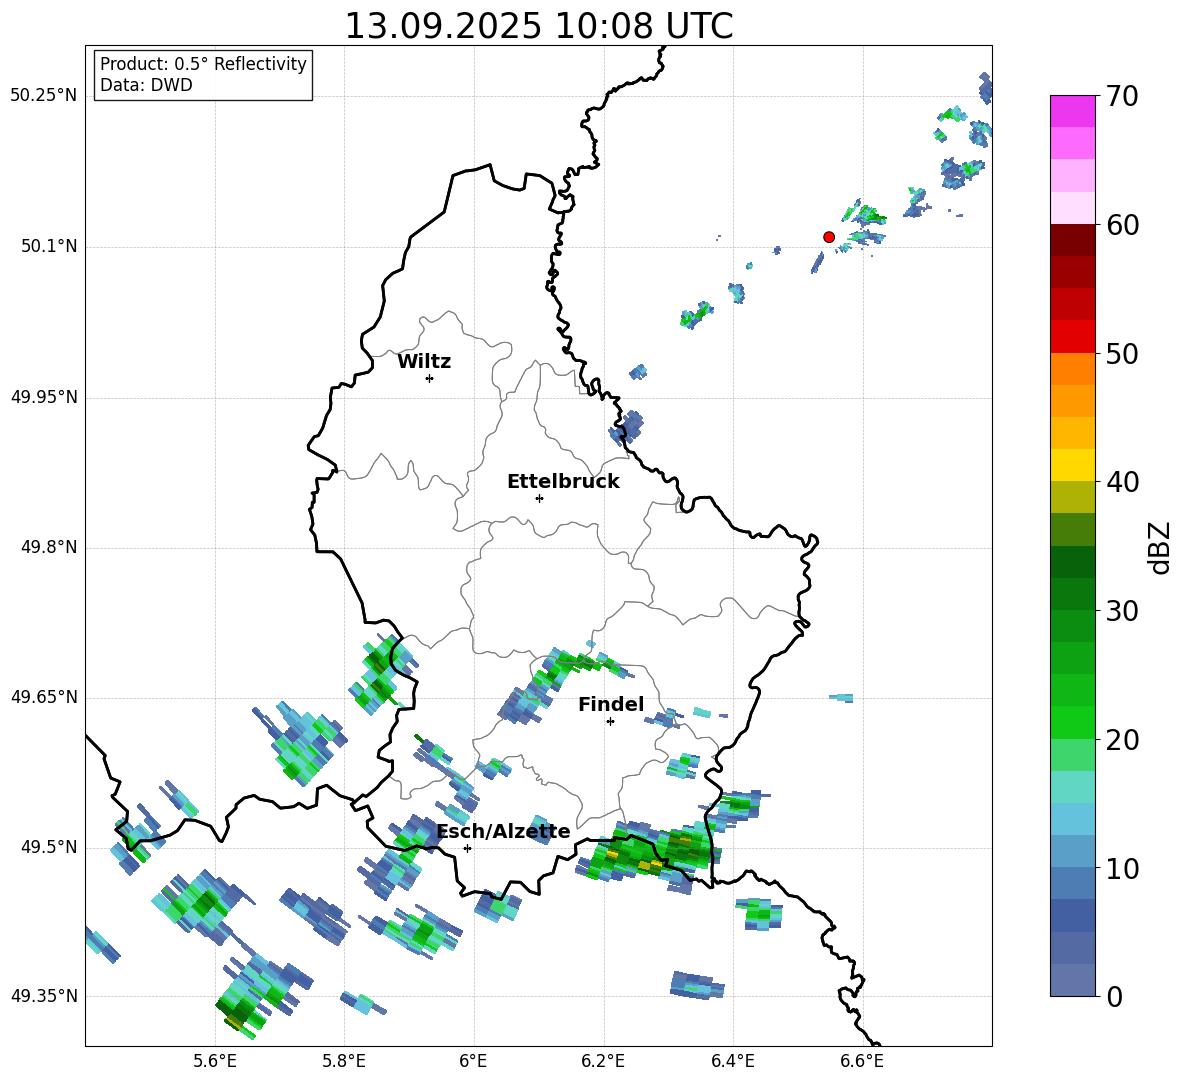Click the 70 value on colorbar
The image size is (1184, 1081).
click(x=1122, y=96)
